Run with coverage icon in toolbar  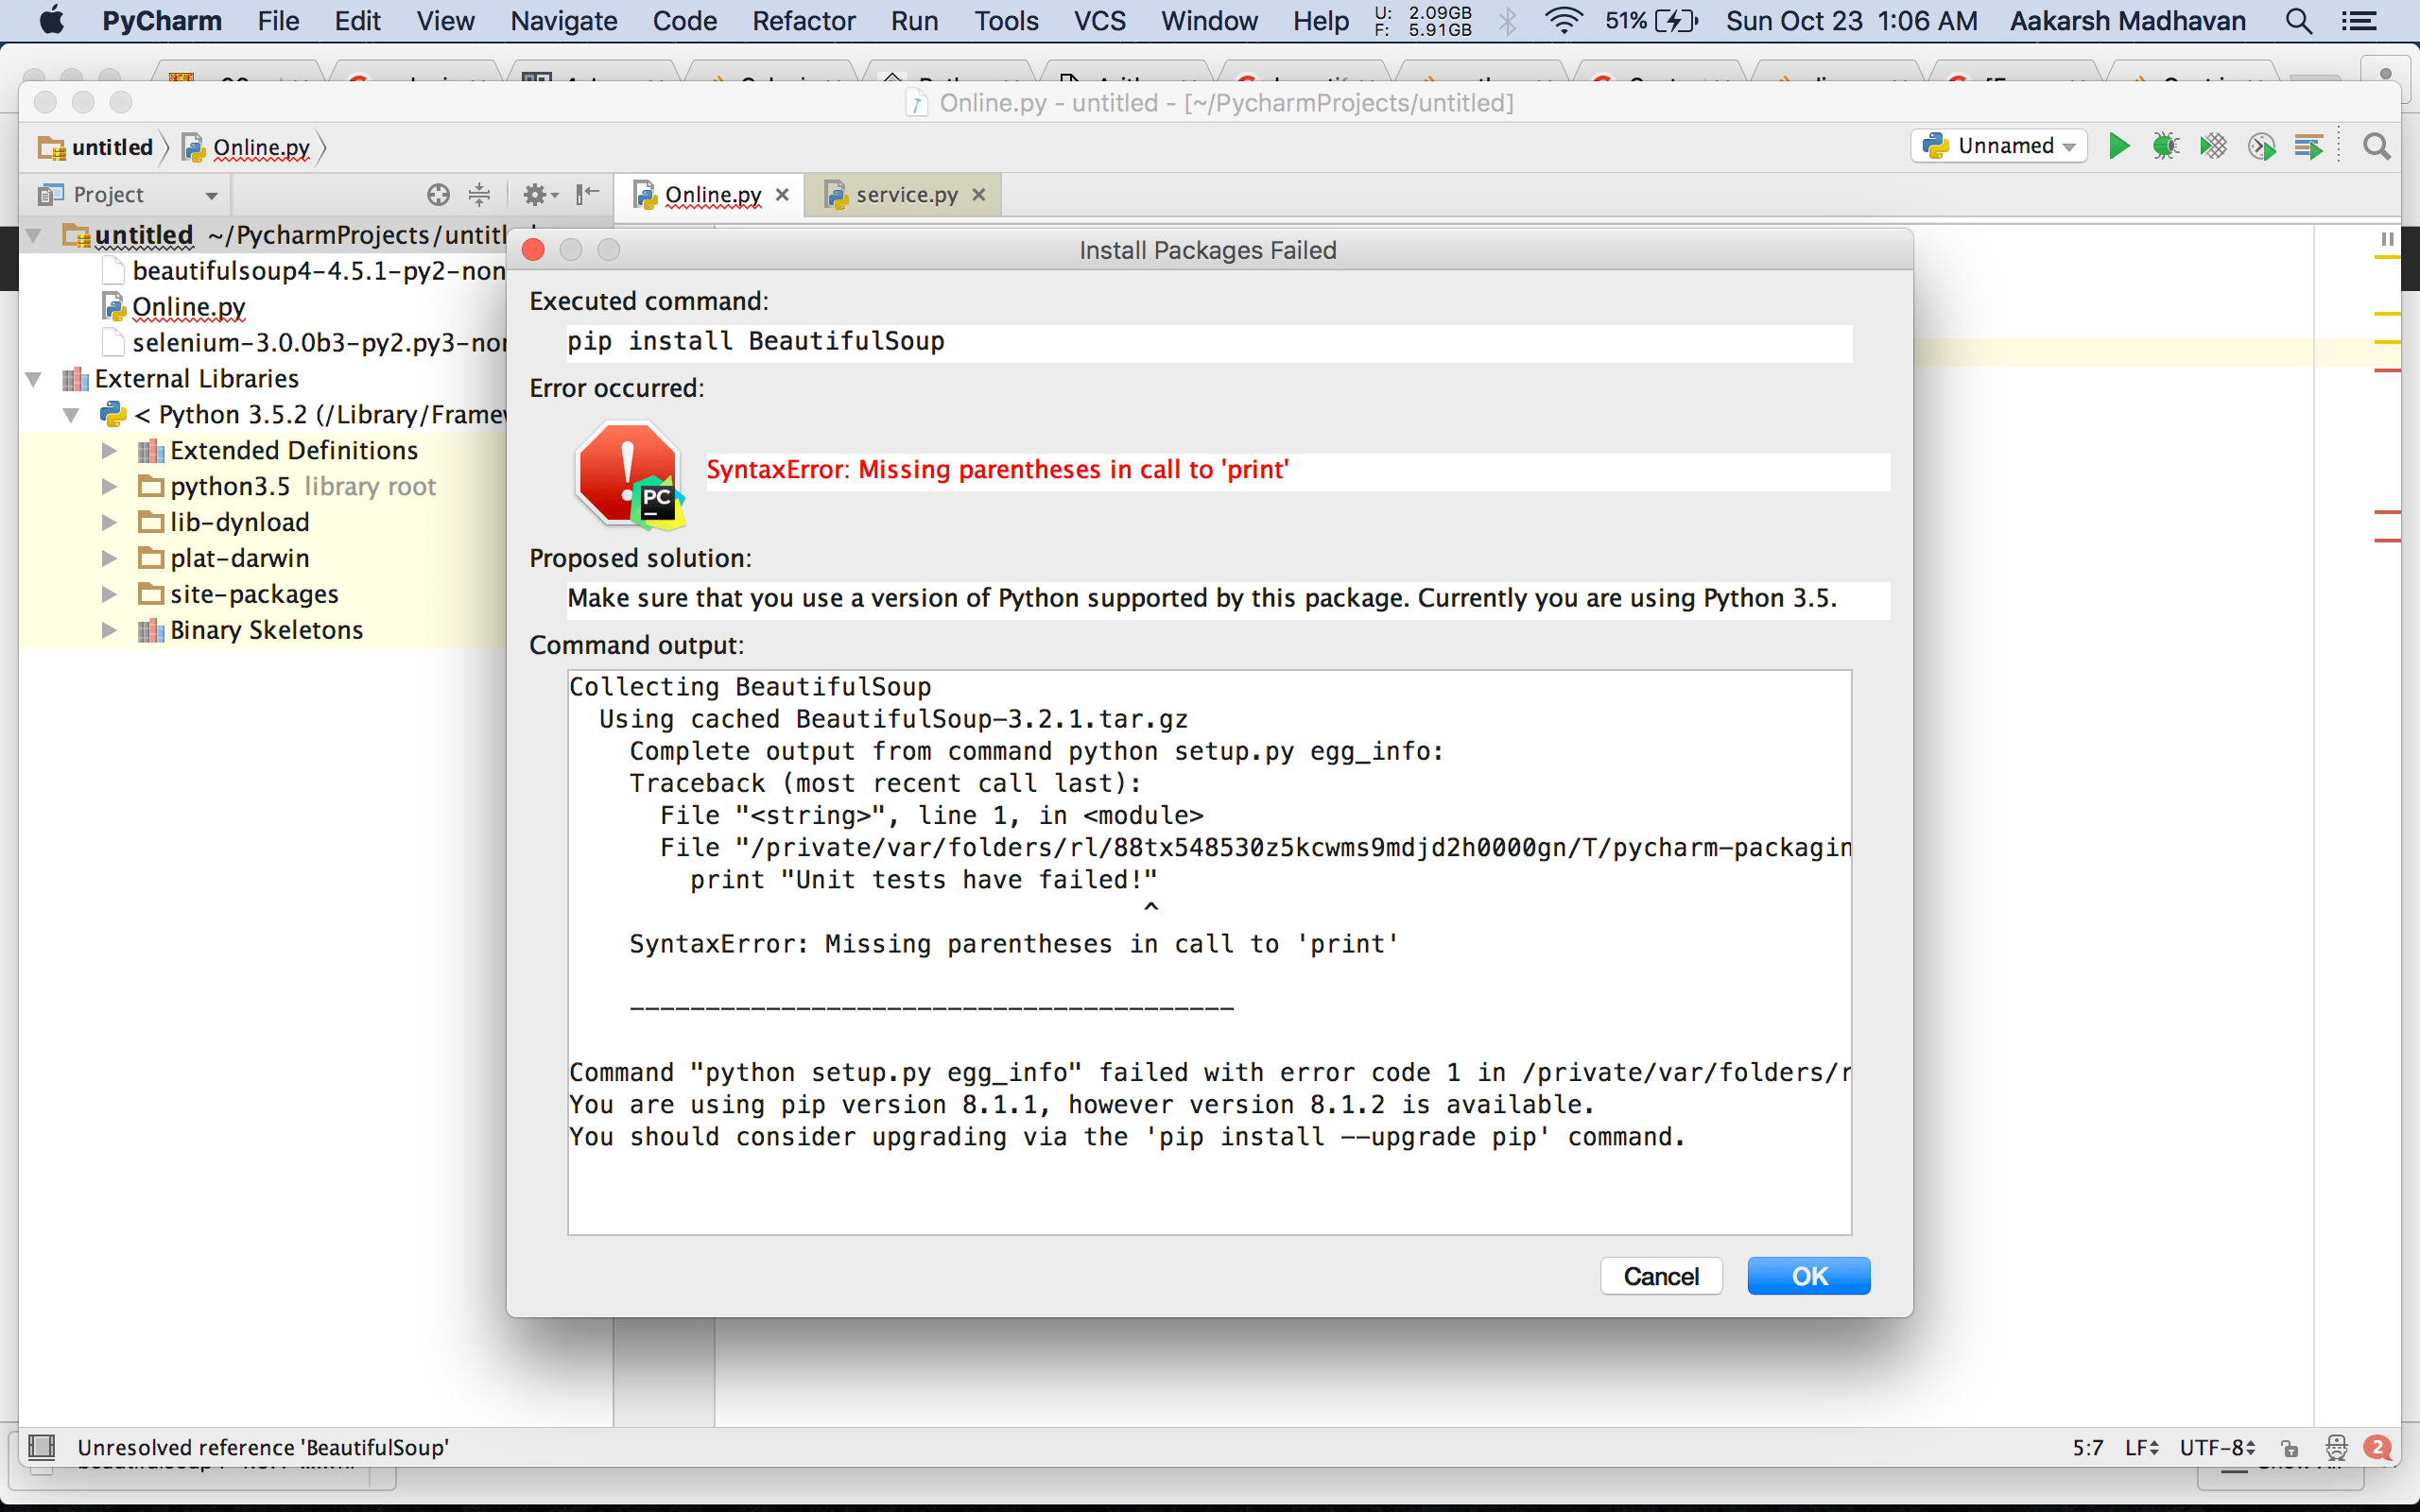click(x=2213, y=146)
